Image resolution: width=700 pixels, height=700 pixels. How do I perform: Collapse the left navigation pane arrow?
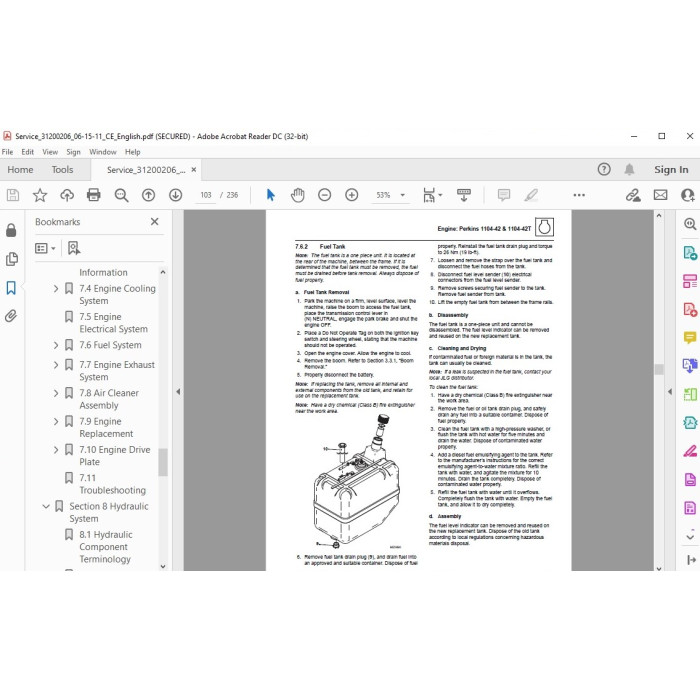point(178,392)
